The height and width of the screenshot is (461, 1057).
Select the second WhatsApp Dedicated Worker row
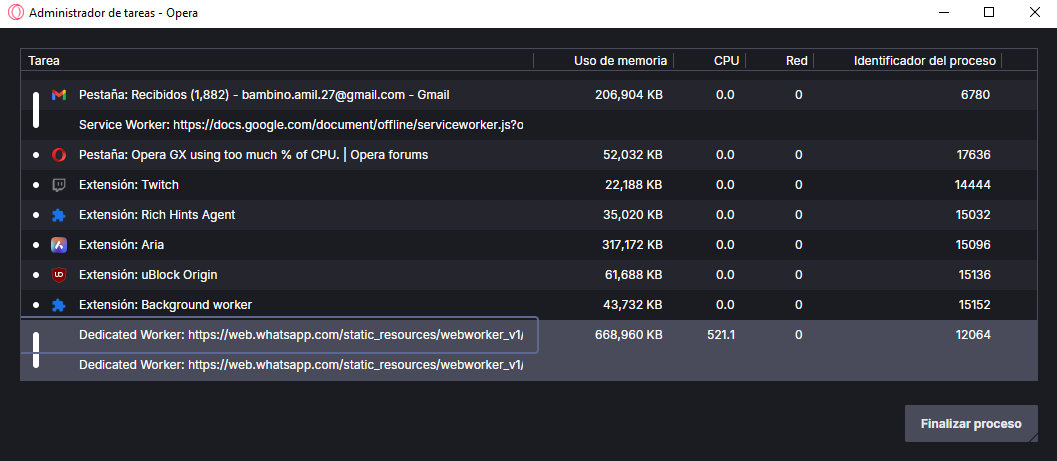(528, 365)
